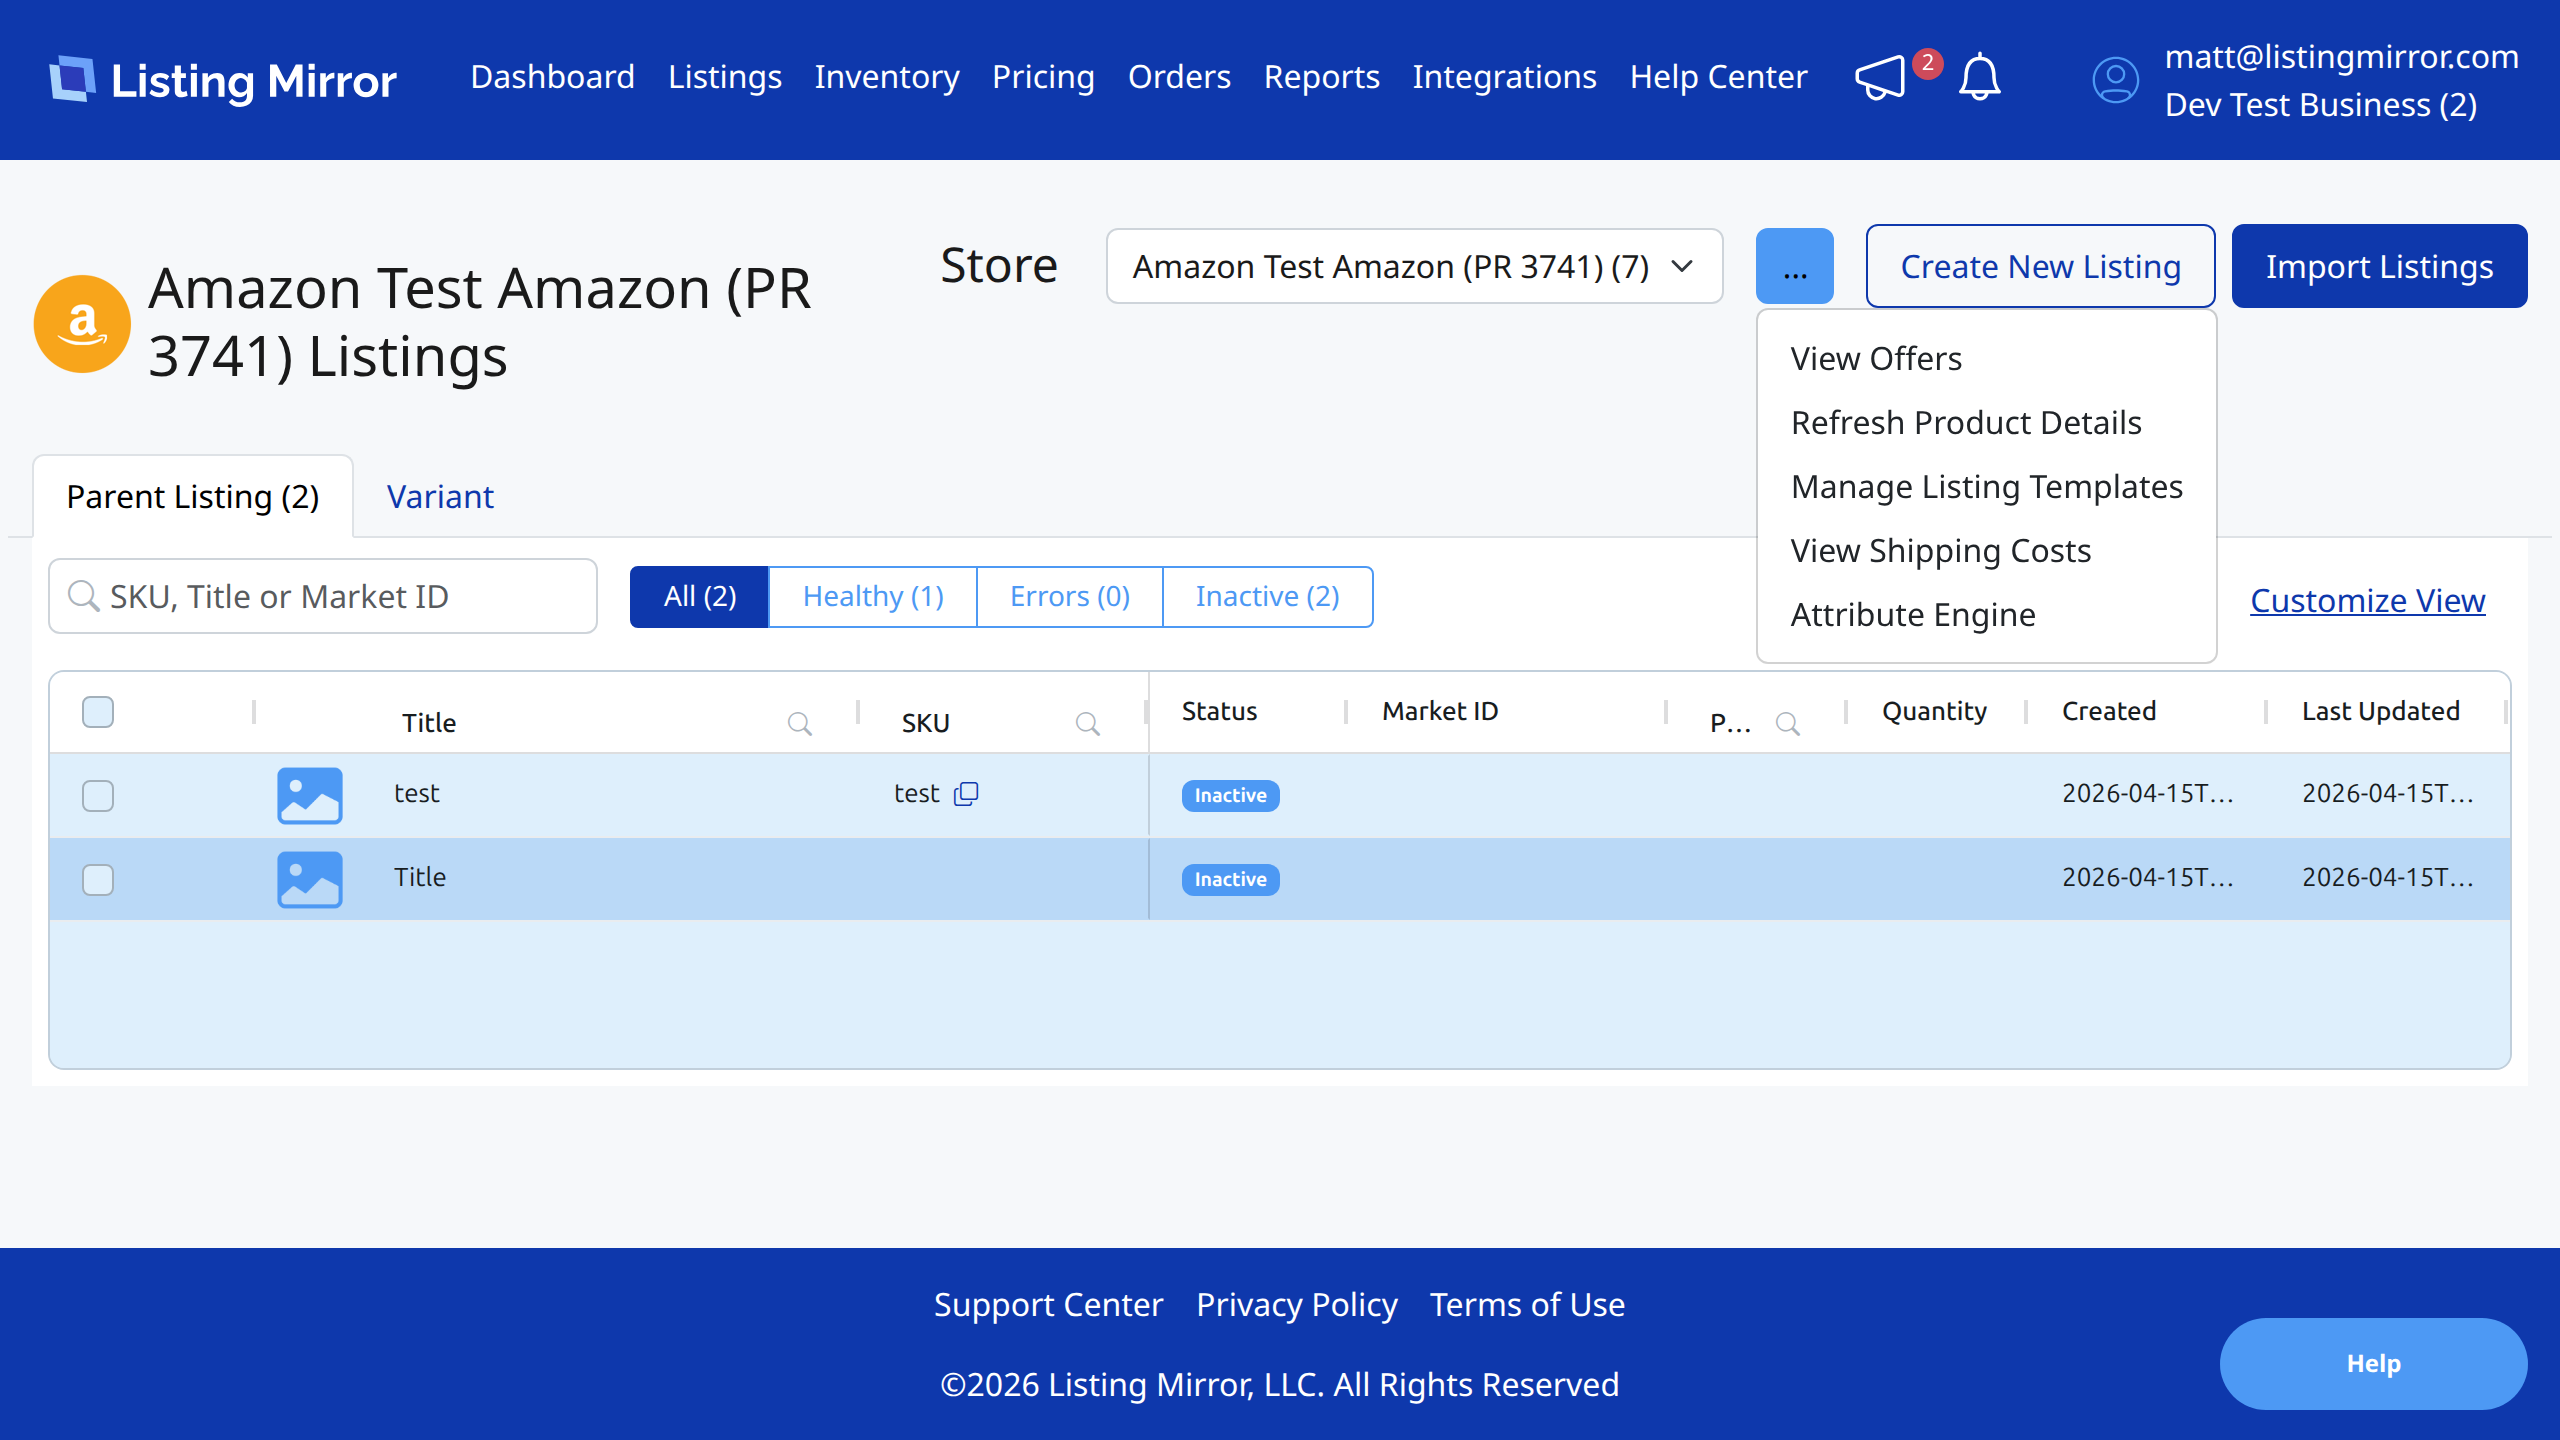This screenshot has width=2560, height=1440.
Task: Filter listings by Healthy (1)
Action: (873, 597)
